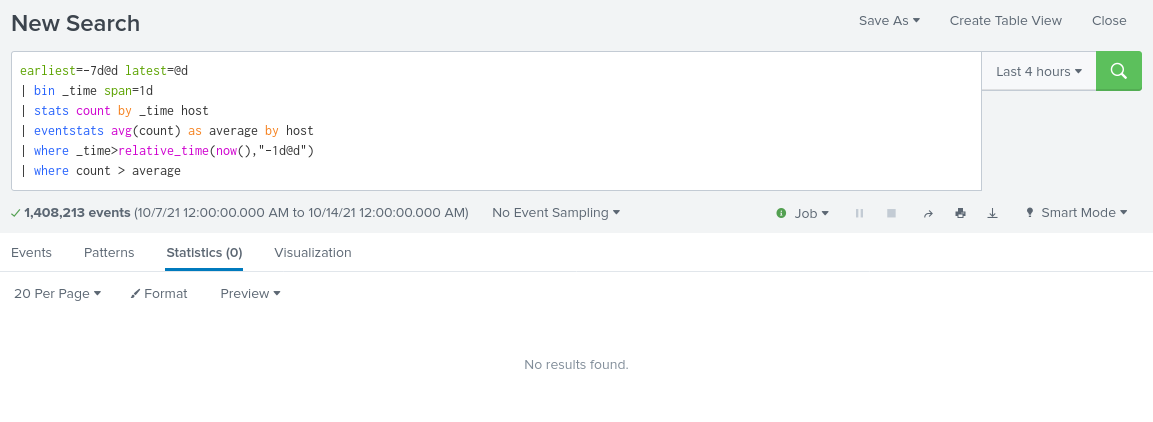Click the pencil Format option
Screen dimensions: 1153x422
tap(159, 293)
